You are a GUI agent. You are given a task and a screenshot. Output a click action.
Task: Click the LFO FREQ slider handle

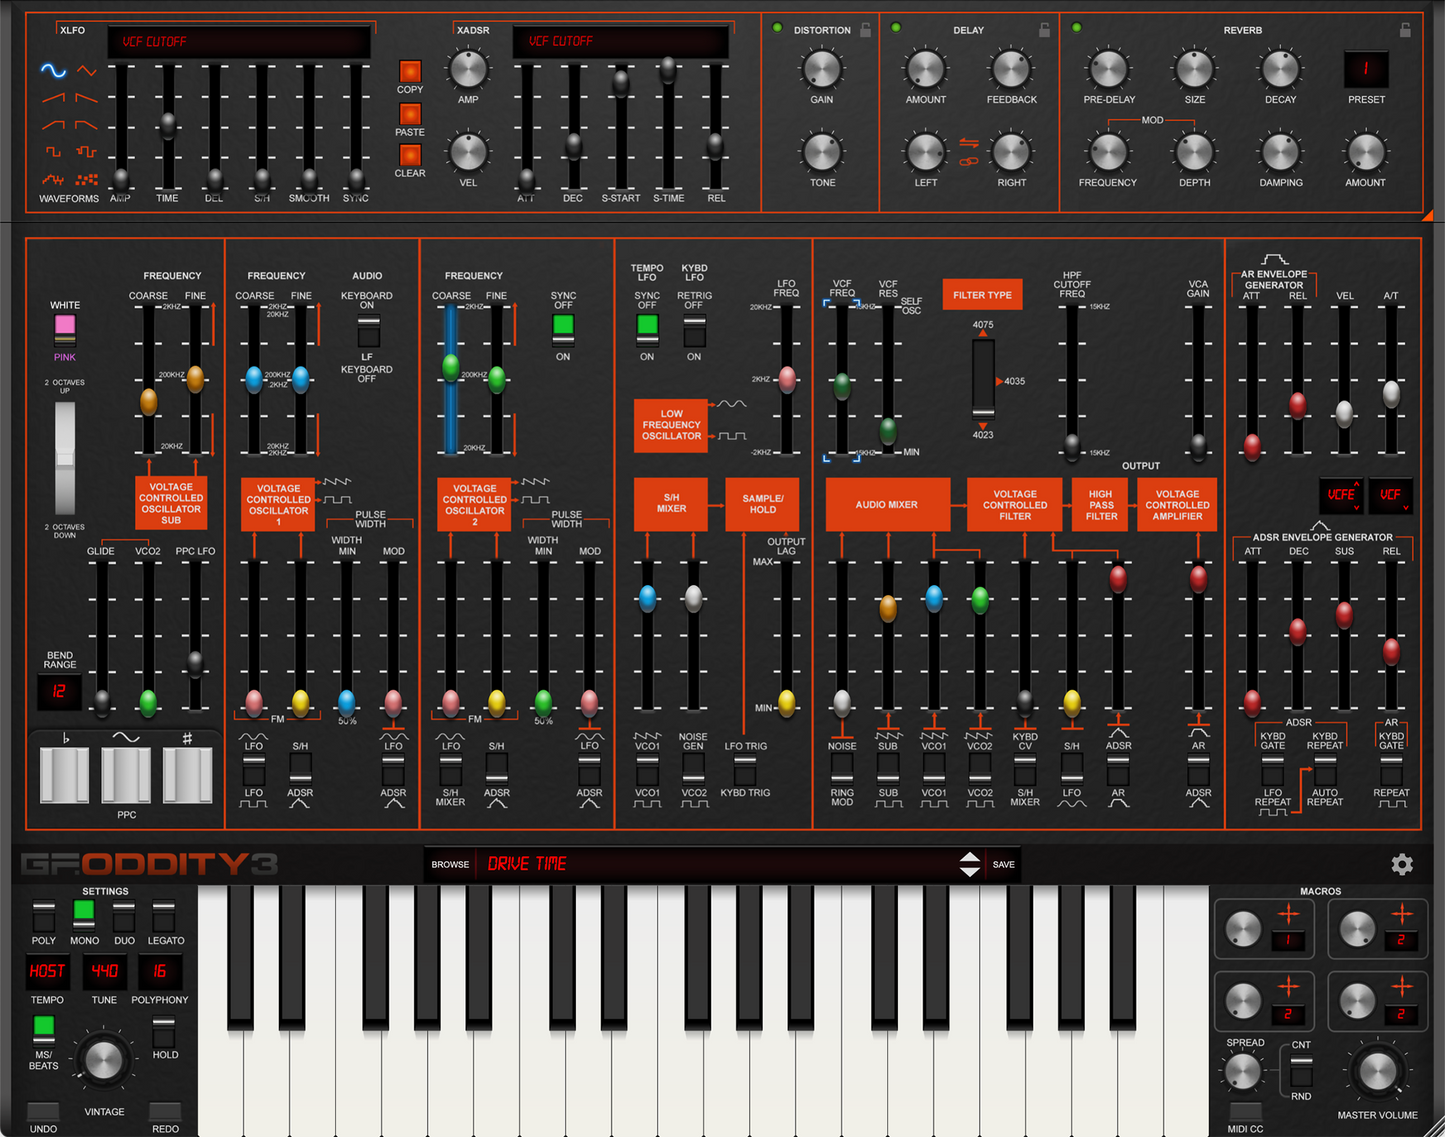coord(787,378)
